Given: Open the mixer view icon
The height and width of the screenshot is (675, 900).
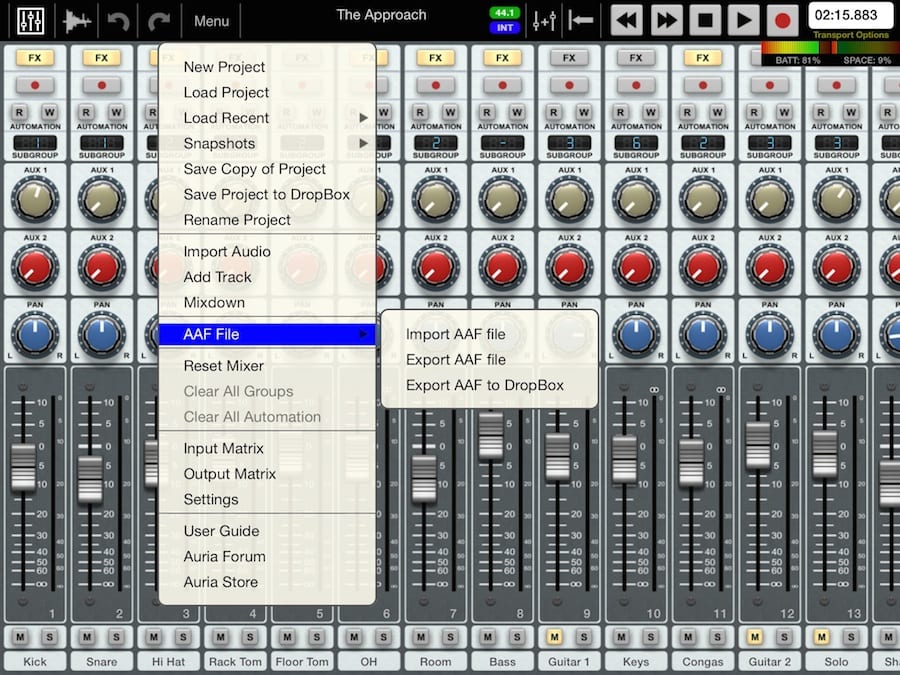Looking at the screenshot, I should pos(31,20).
